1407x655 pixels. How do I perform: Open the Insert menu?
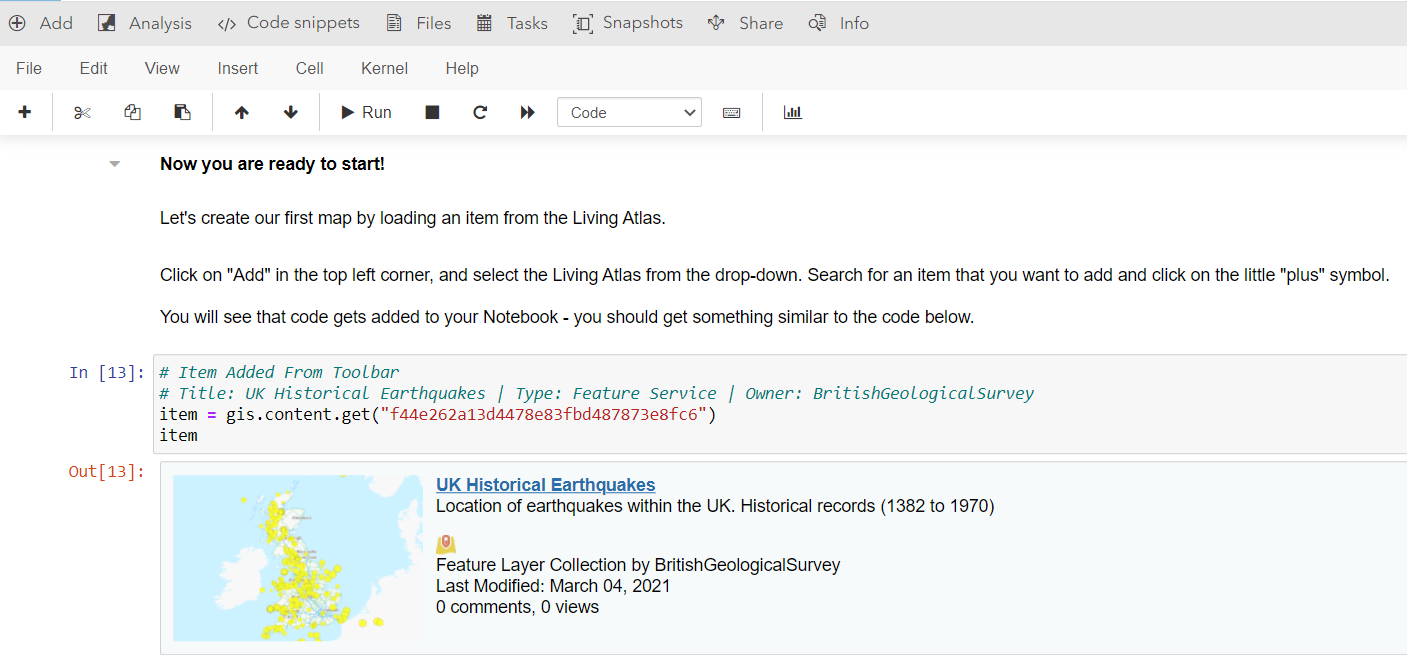238,69
